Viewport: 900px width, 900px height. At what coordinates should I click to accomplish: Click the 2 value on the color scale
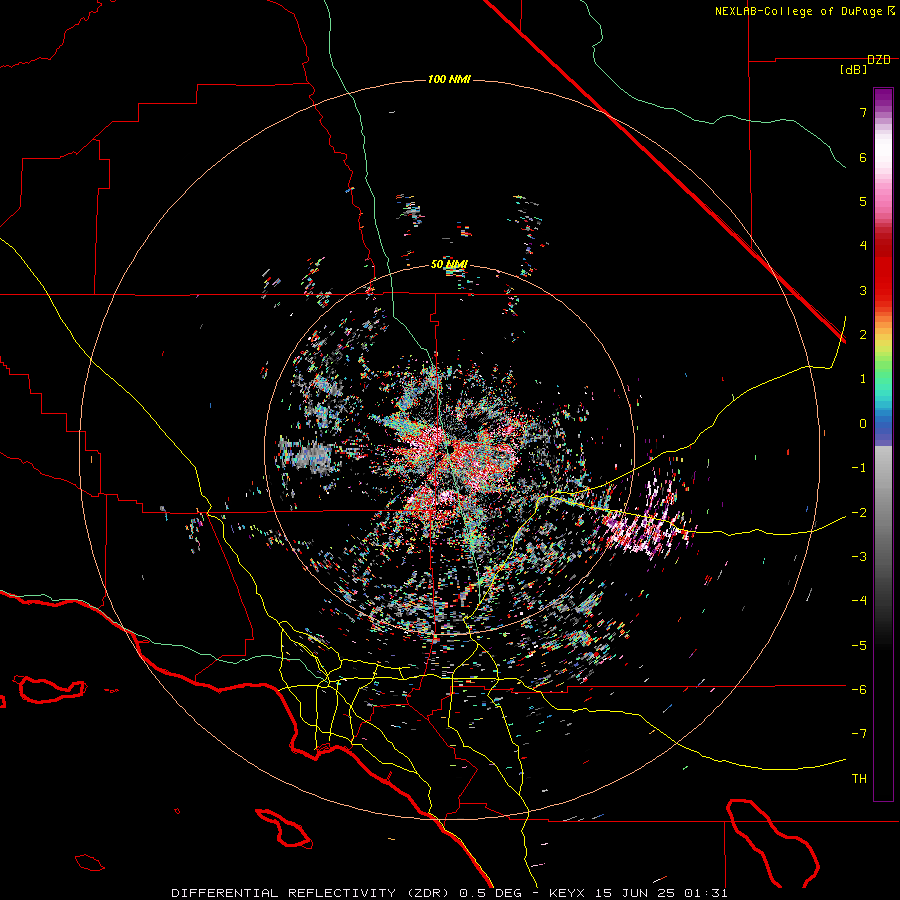tap(863, 335)
